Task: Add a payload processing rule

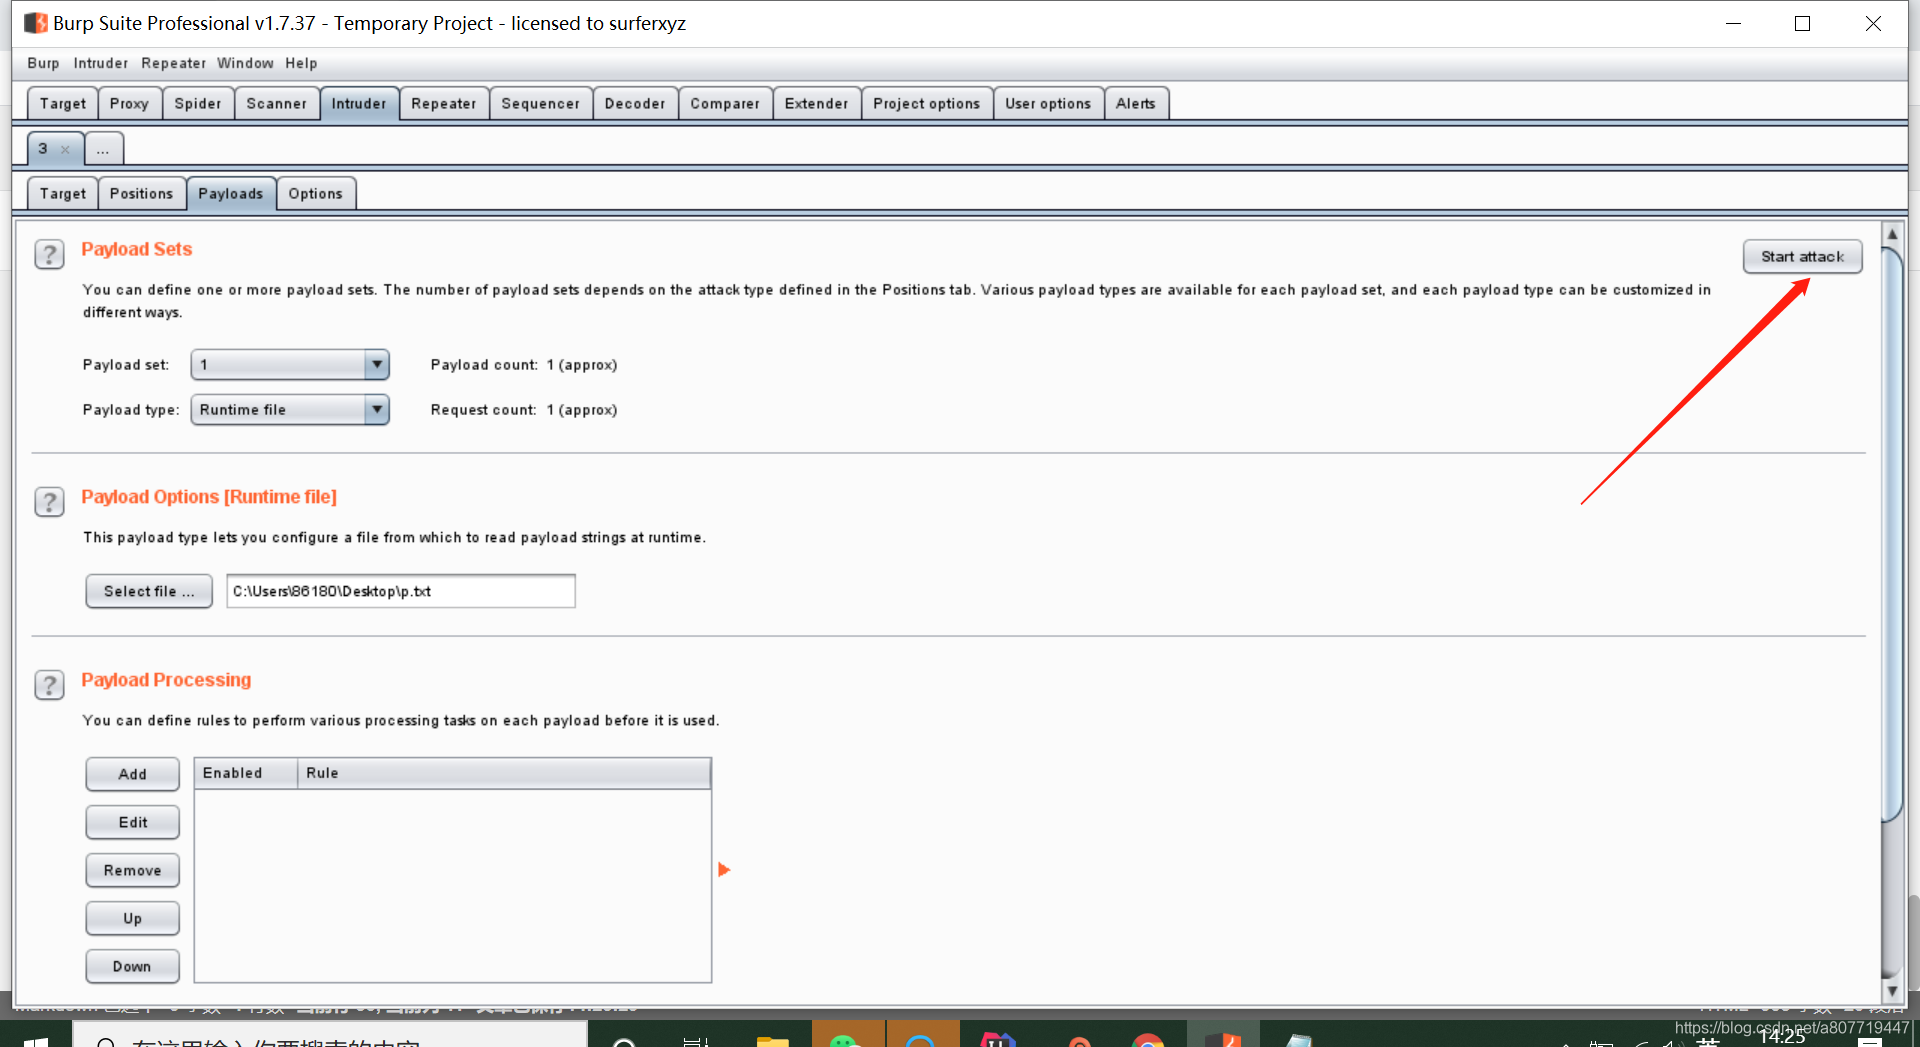Action: pos(132,774)
